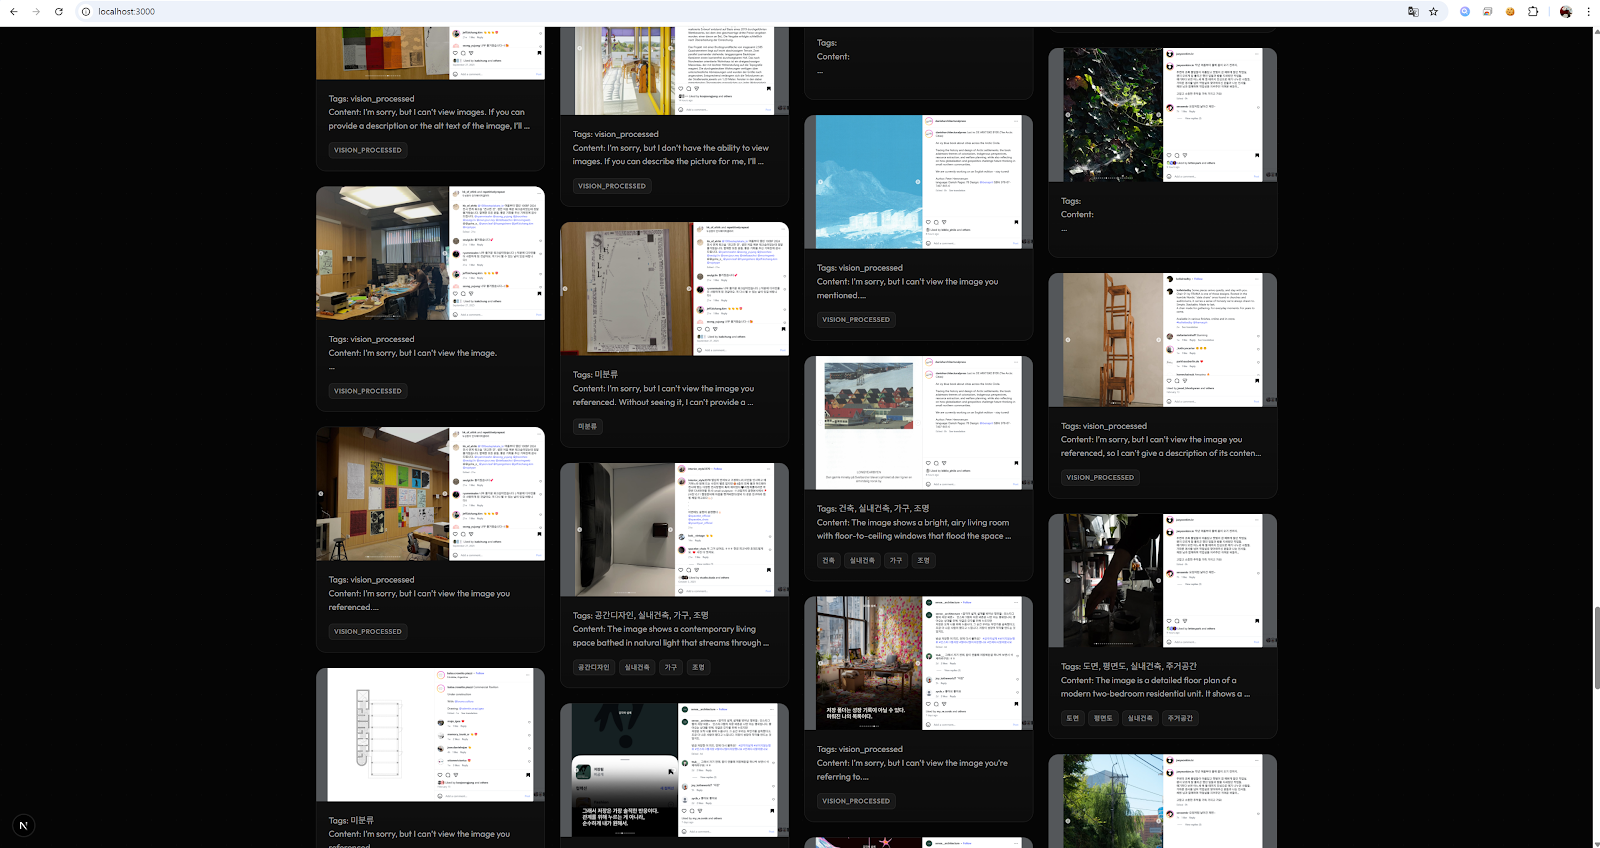Go back using the browser back arrow

click(x=14, y=12)
